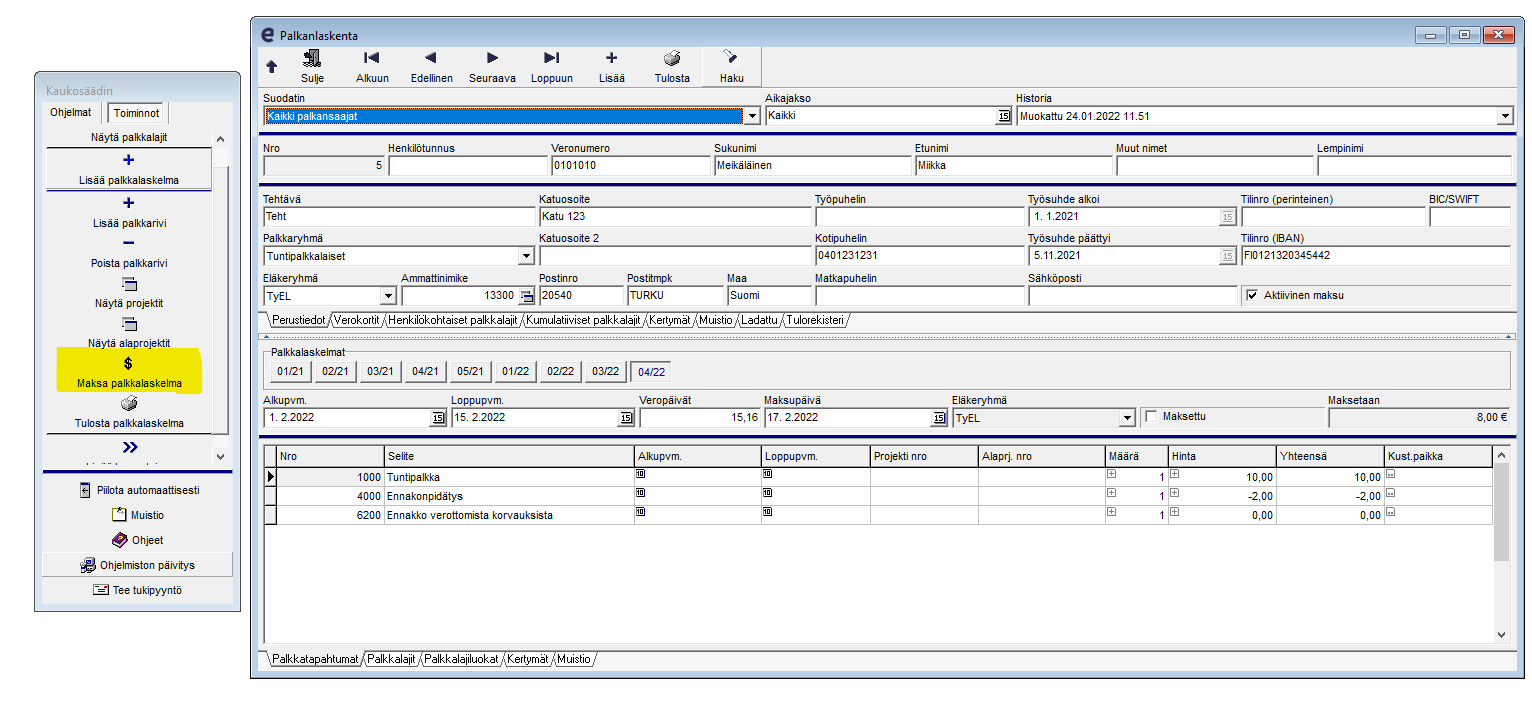Open calendar icon for Loppupvm. date
Image resolution: width=1532 pixels, height=706 pixels.
(x=626, y=418)
